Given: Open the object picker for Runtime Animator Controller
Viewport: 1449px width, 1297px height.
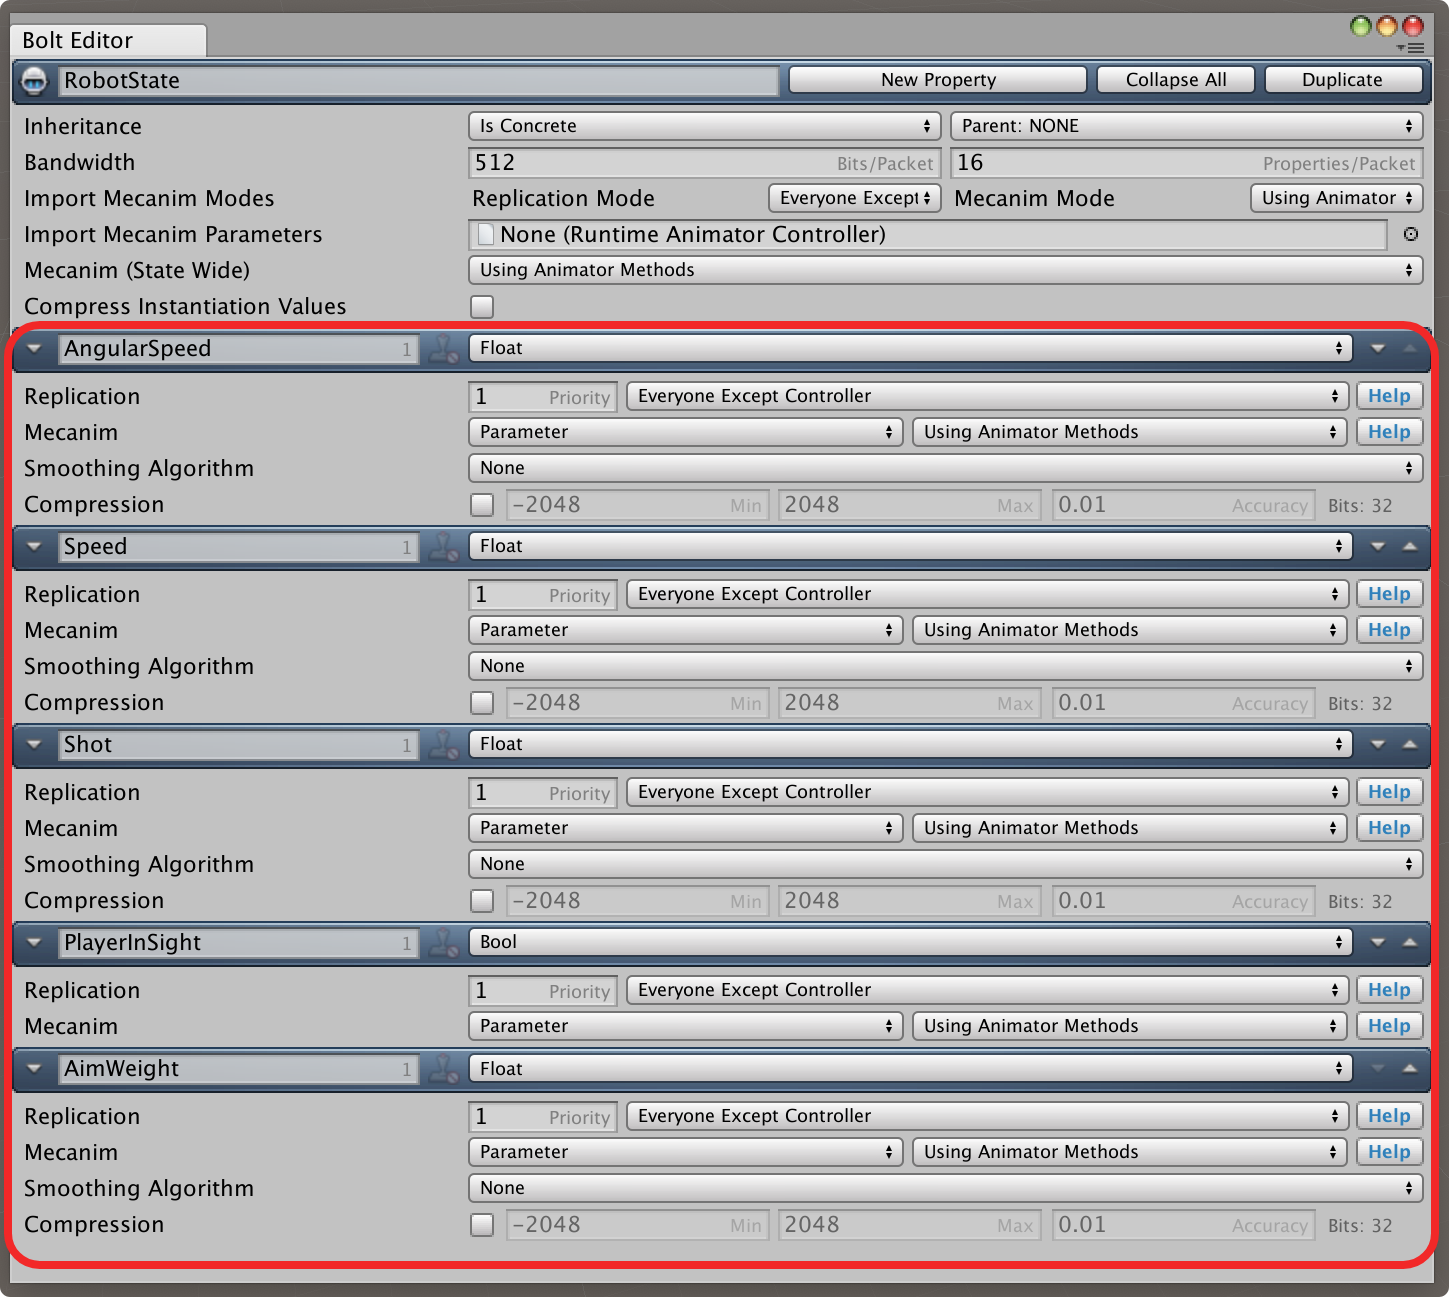Looking at the screenshot, I should tap(1410, 234).
